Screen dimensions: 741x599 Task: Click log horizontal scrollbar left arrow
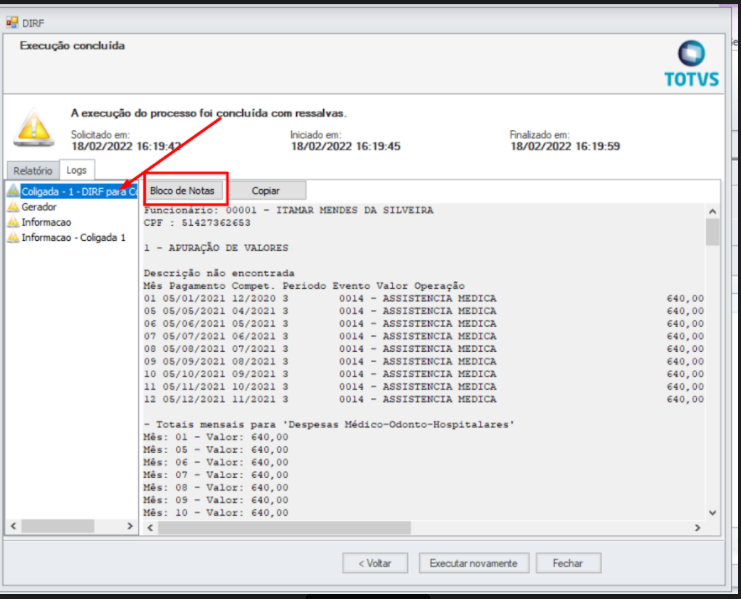[x=150, y=528]
